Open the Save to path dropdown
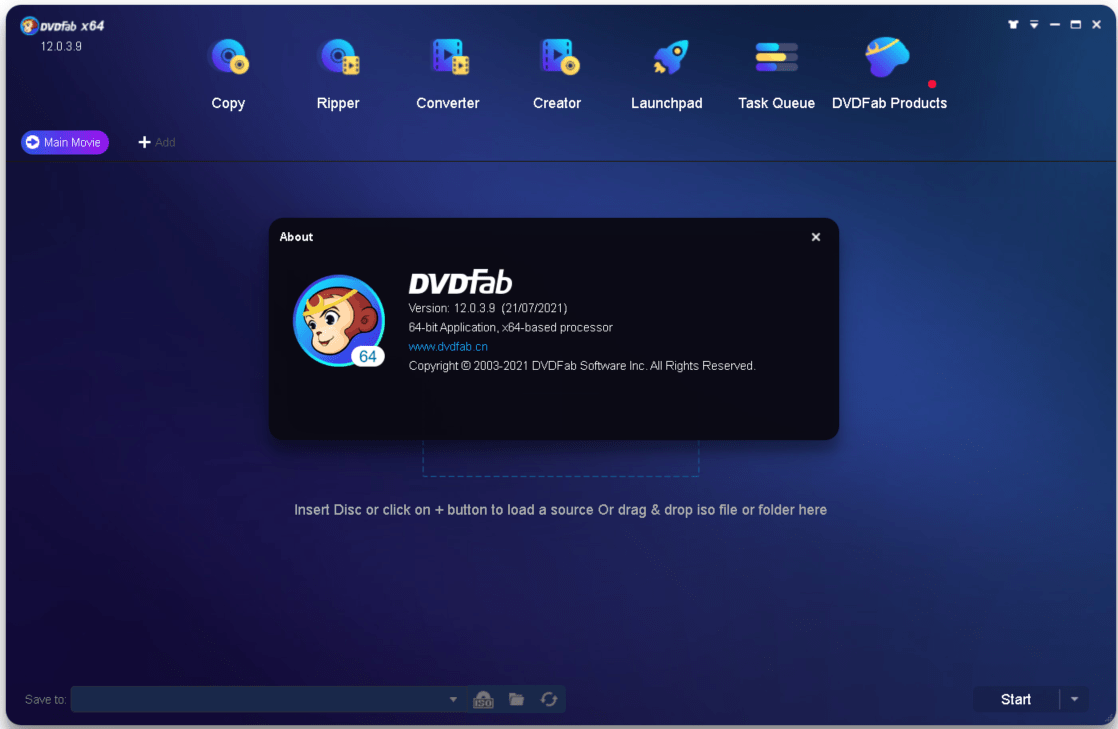1118x729 pixels. point(453,700)
